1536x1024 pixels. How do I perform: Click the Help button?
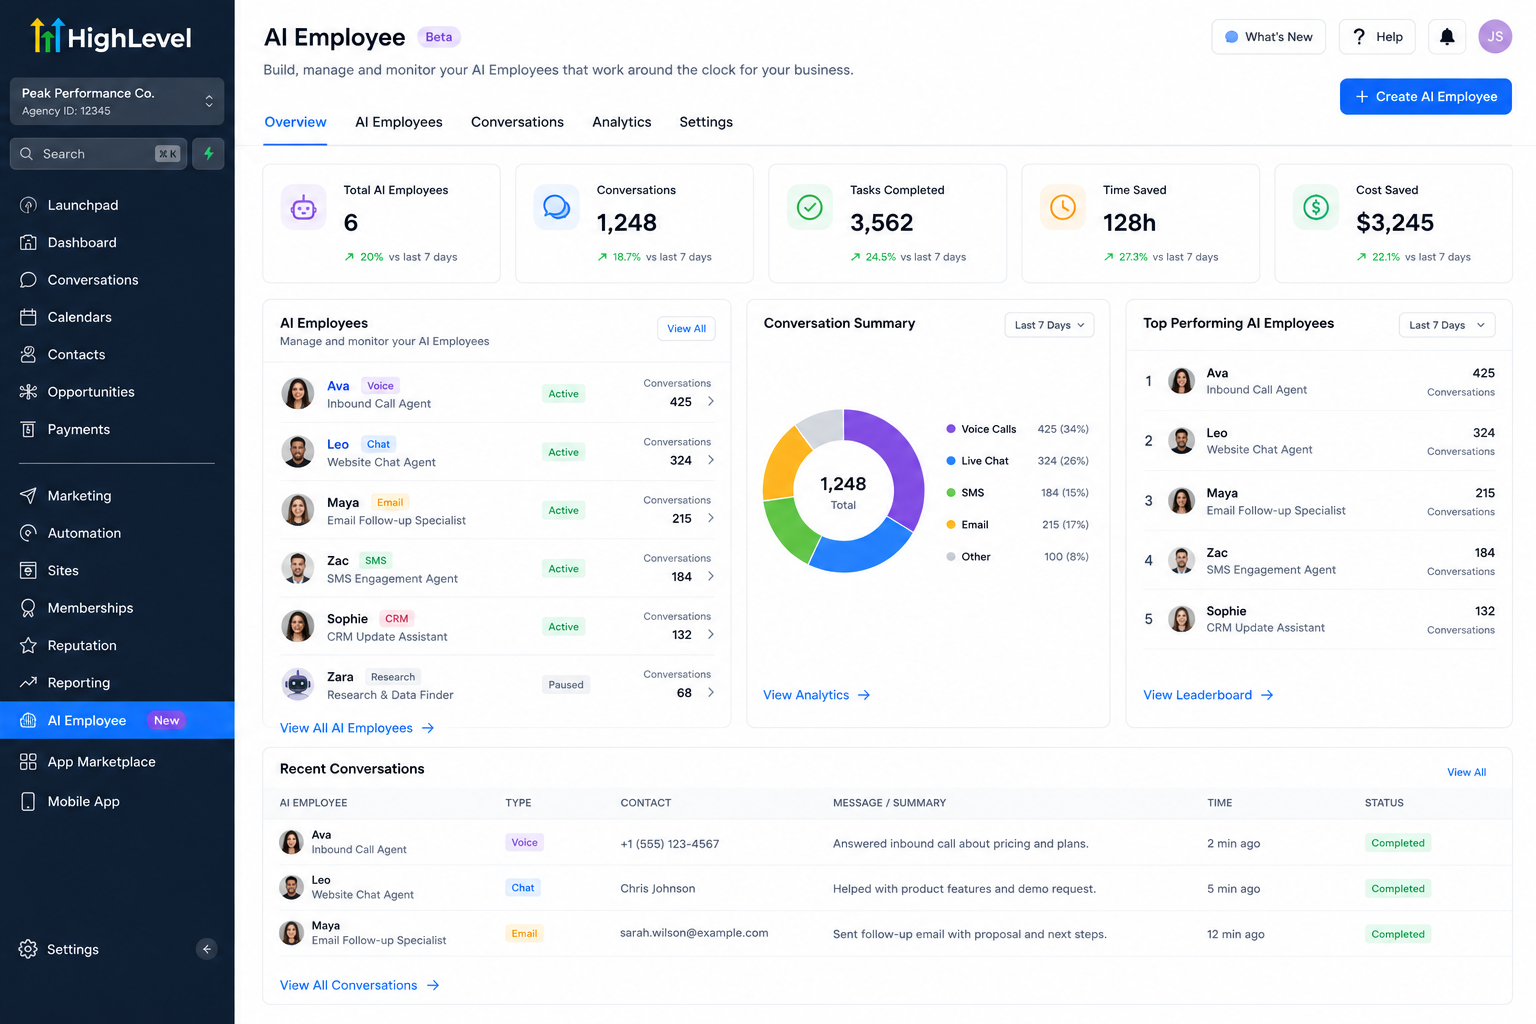(x=1377, y=37)
